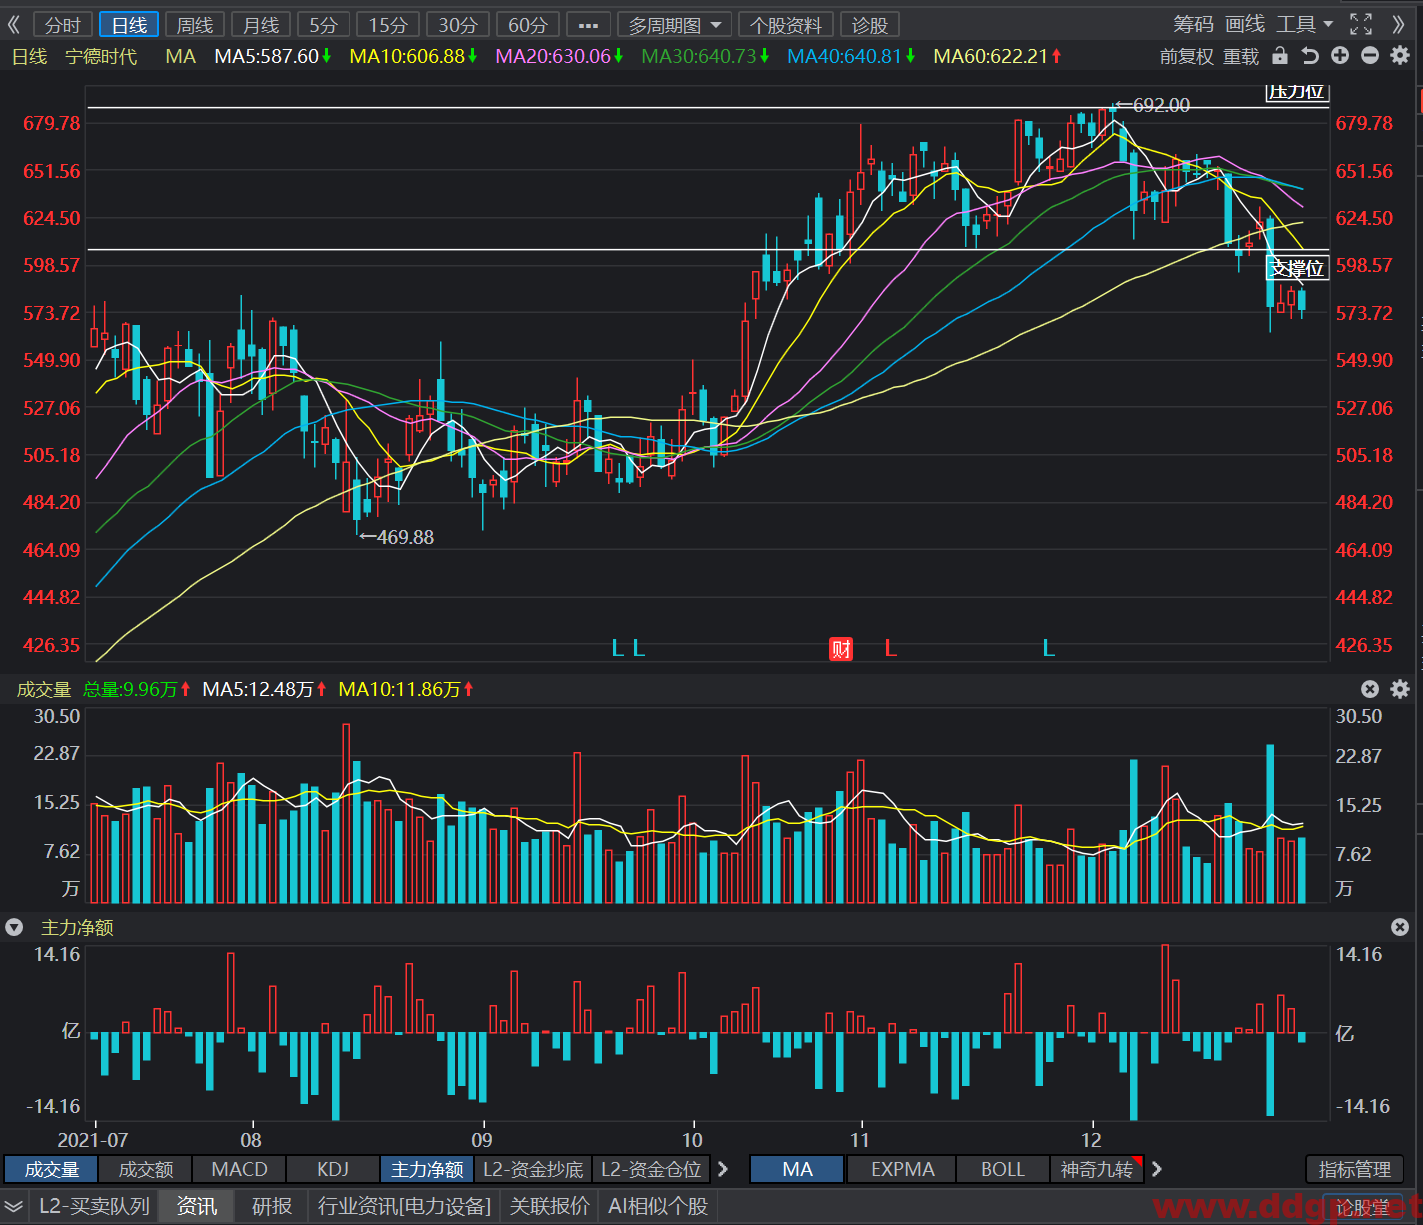Toggle 前复权 price adjustment
Viewport: 1423px width, 1225px height.
click(x=1185, y=57)
